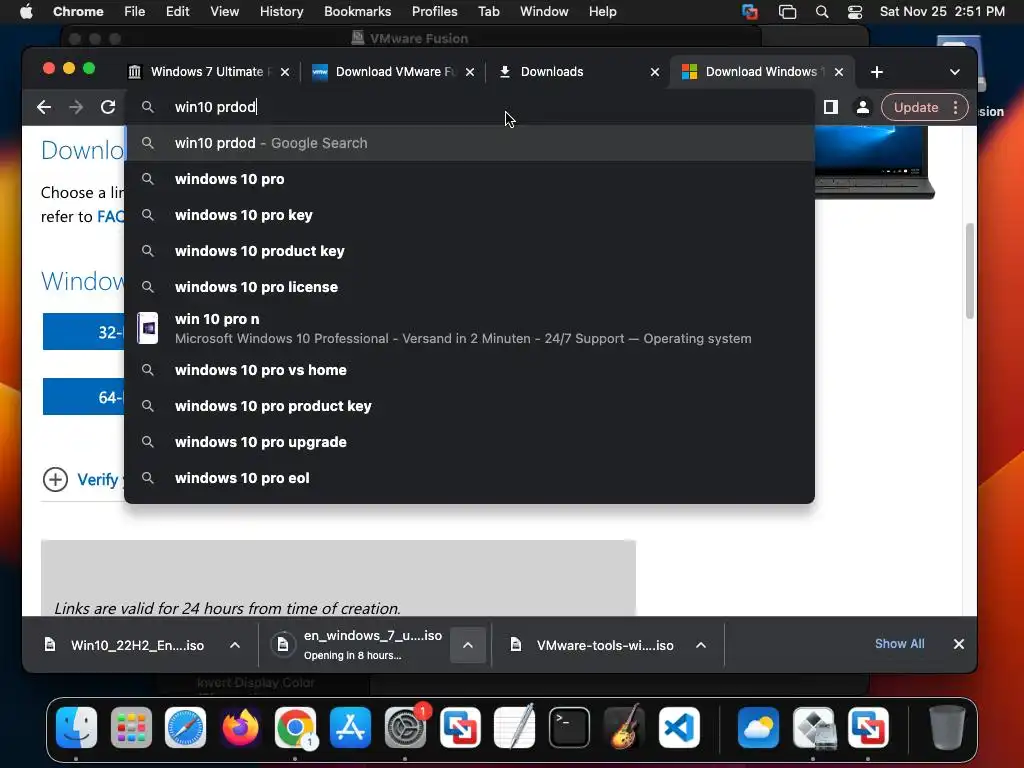This screenshot has width=1024, height=768.
Task: Choose suggestion windows 10 pro key
Action: click(x=470, y=215)
